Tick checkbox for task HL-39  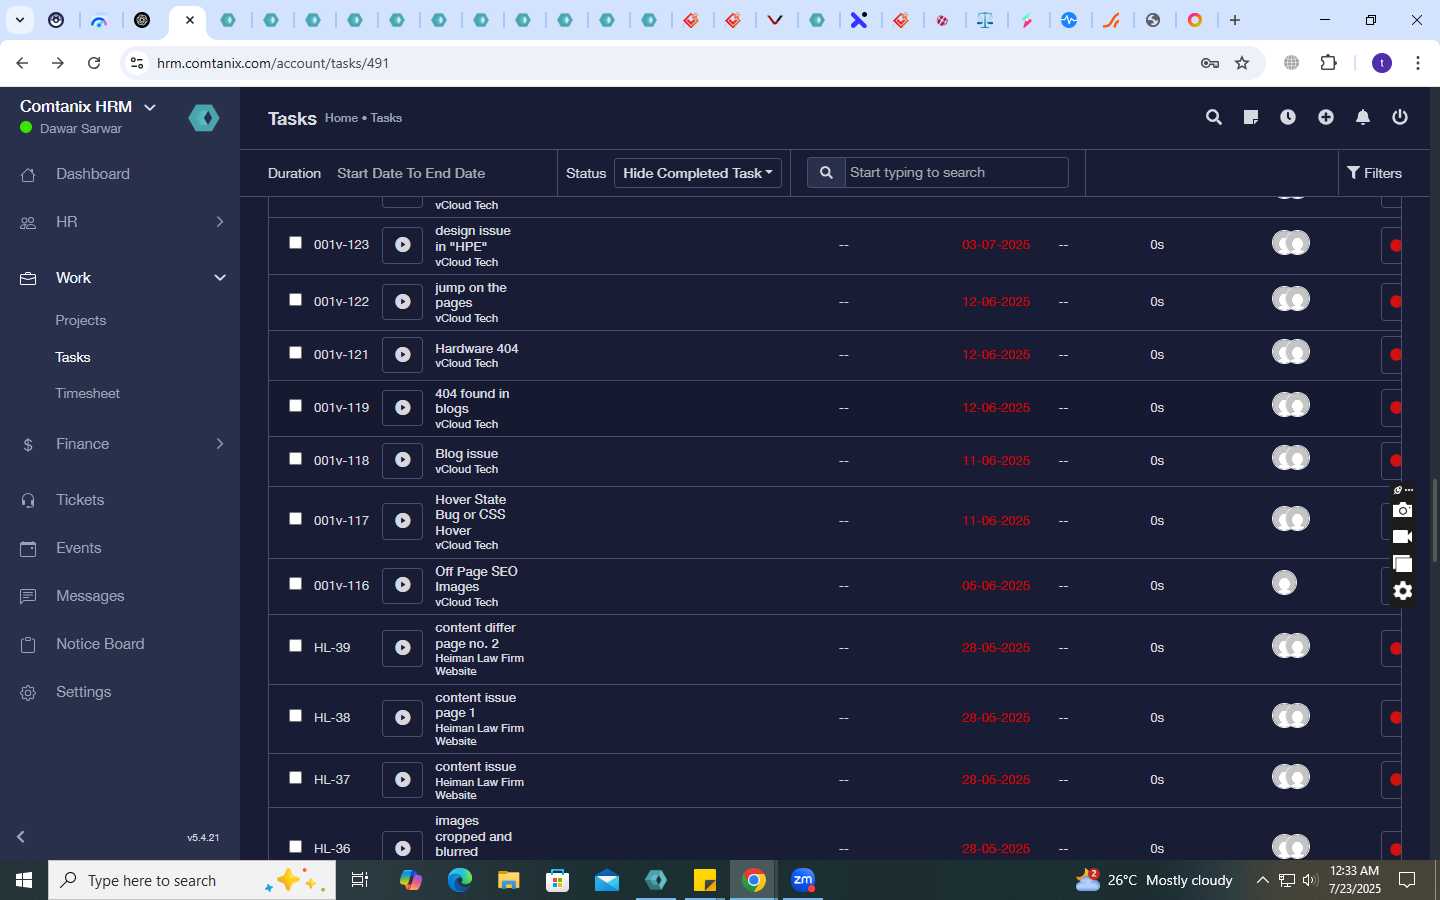pos(295,646)
